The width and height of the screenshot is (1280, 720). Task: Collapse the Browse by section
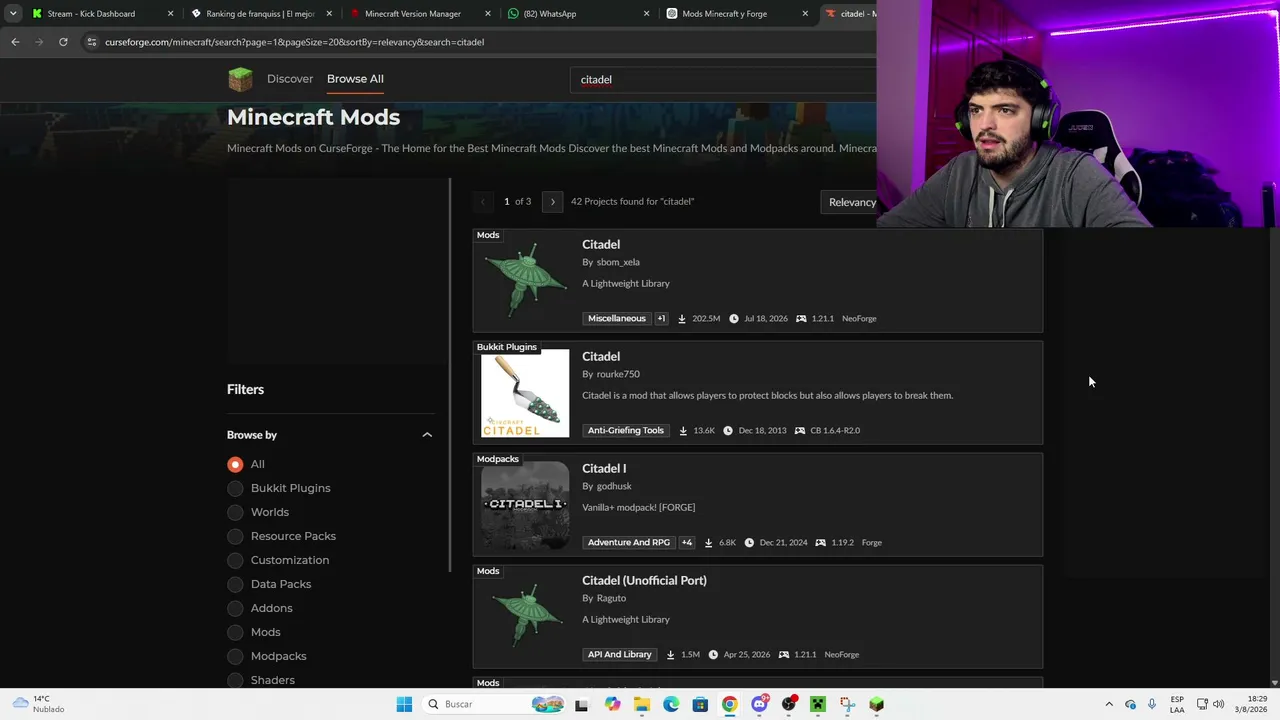click(x=427, y=435)
